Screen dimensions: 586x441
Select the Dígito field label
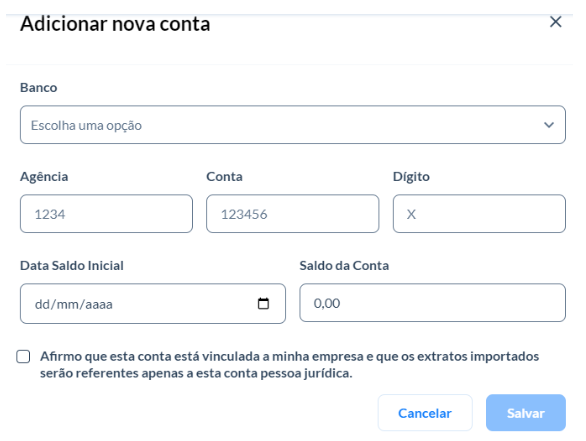point(411,177)
